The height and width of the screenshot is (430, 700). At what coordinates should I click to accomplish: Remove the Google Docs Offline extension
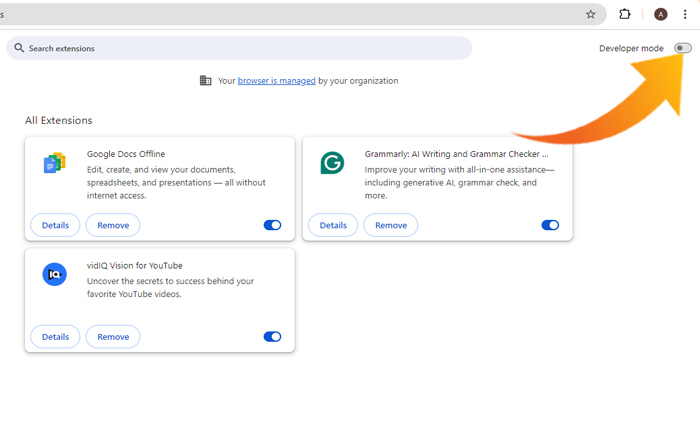click(113, 225)
